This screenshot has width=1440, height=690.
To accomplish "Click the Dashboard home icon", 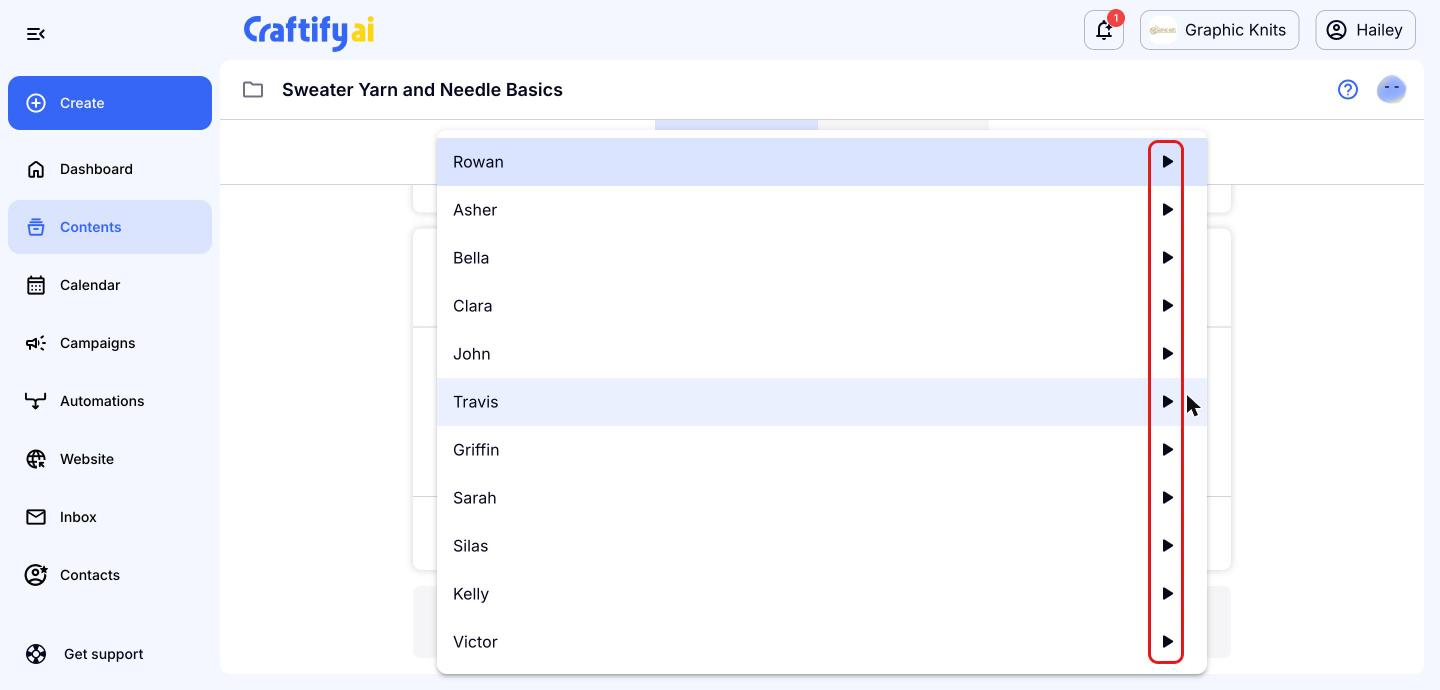I will [36, 169].
